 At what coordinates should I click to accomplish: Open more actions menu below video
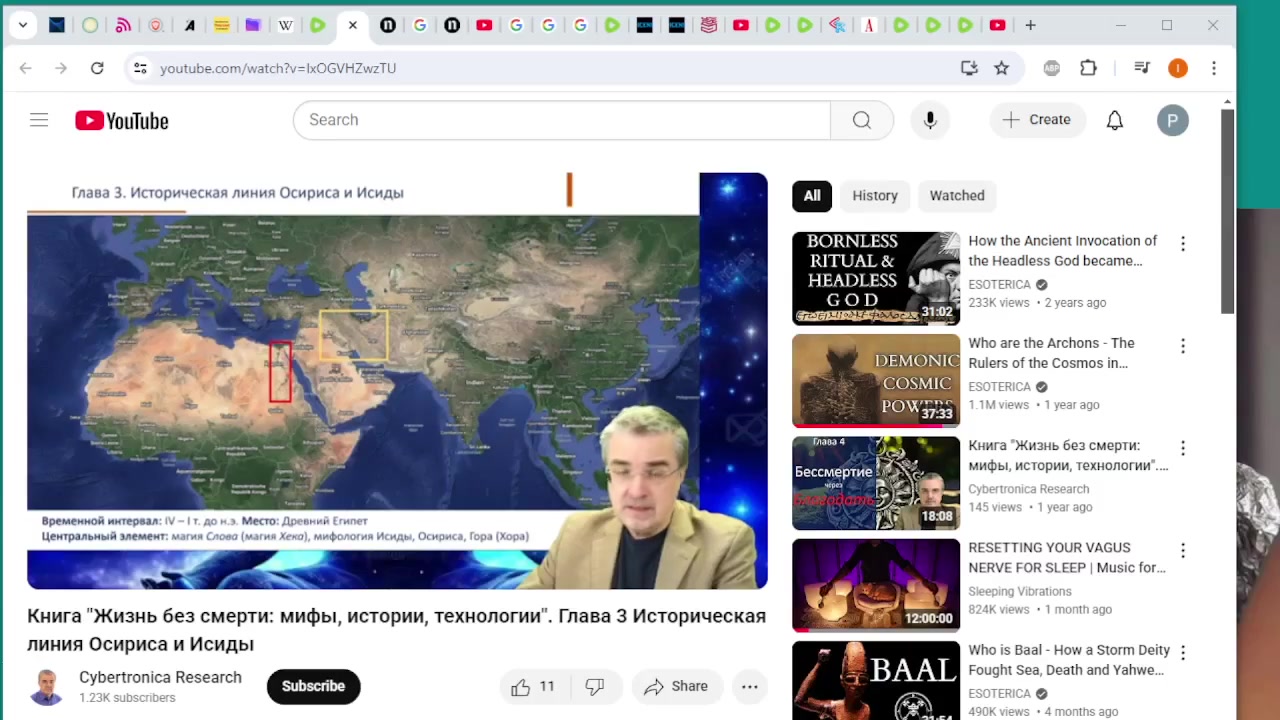point(749,686)
